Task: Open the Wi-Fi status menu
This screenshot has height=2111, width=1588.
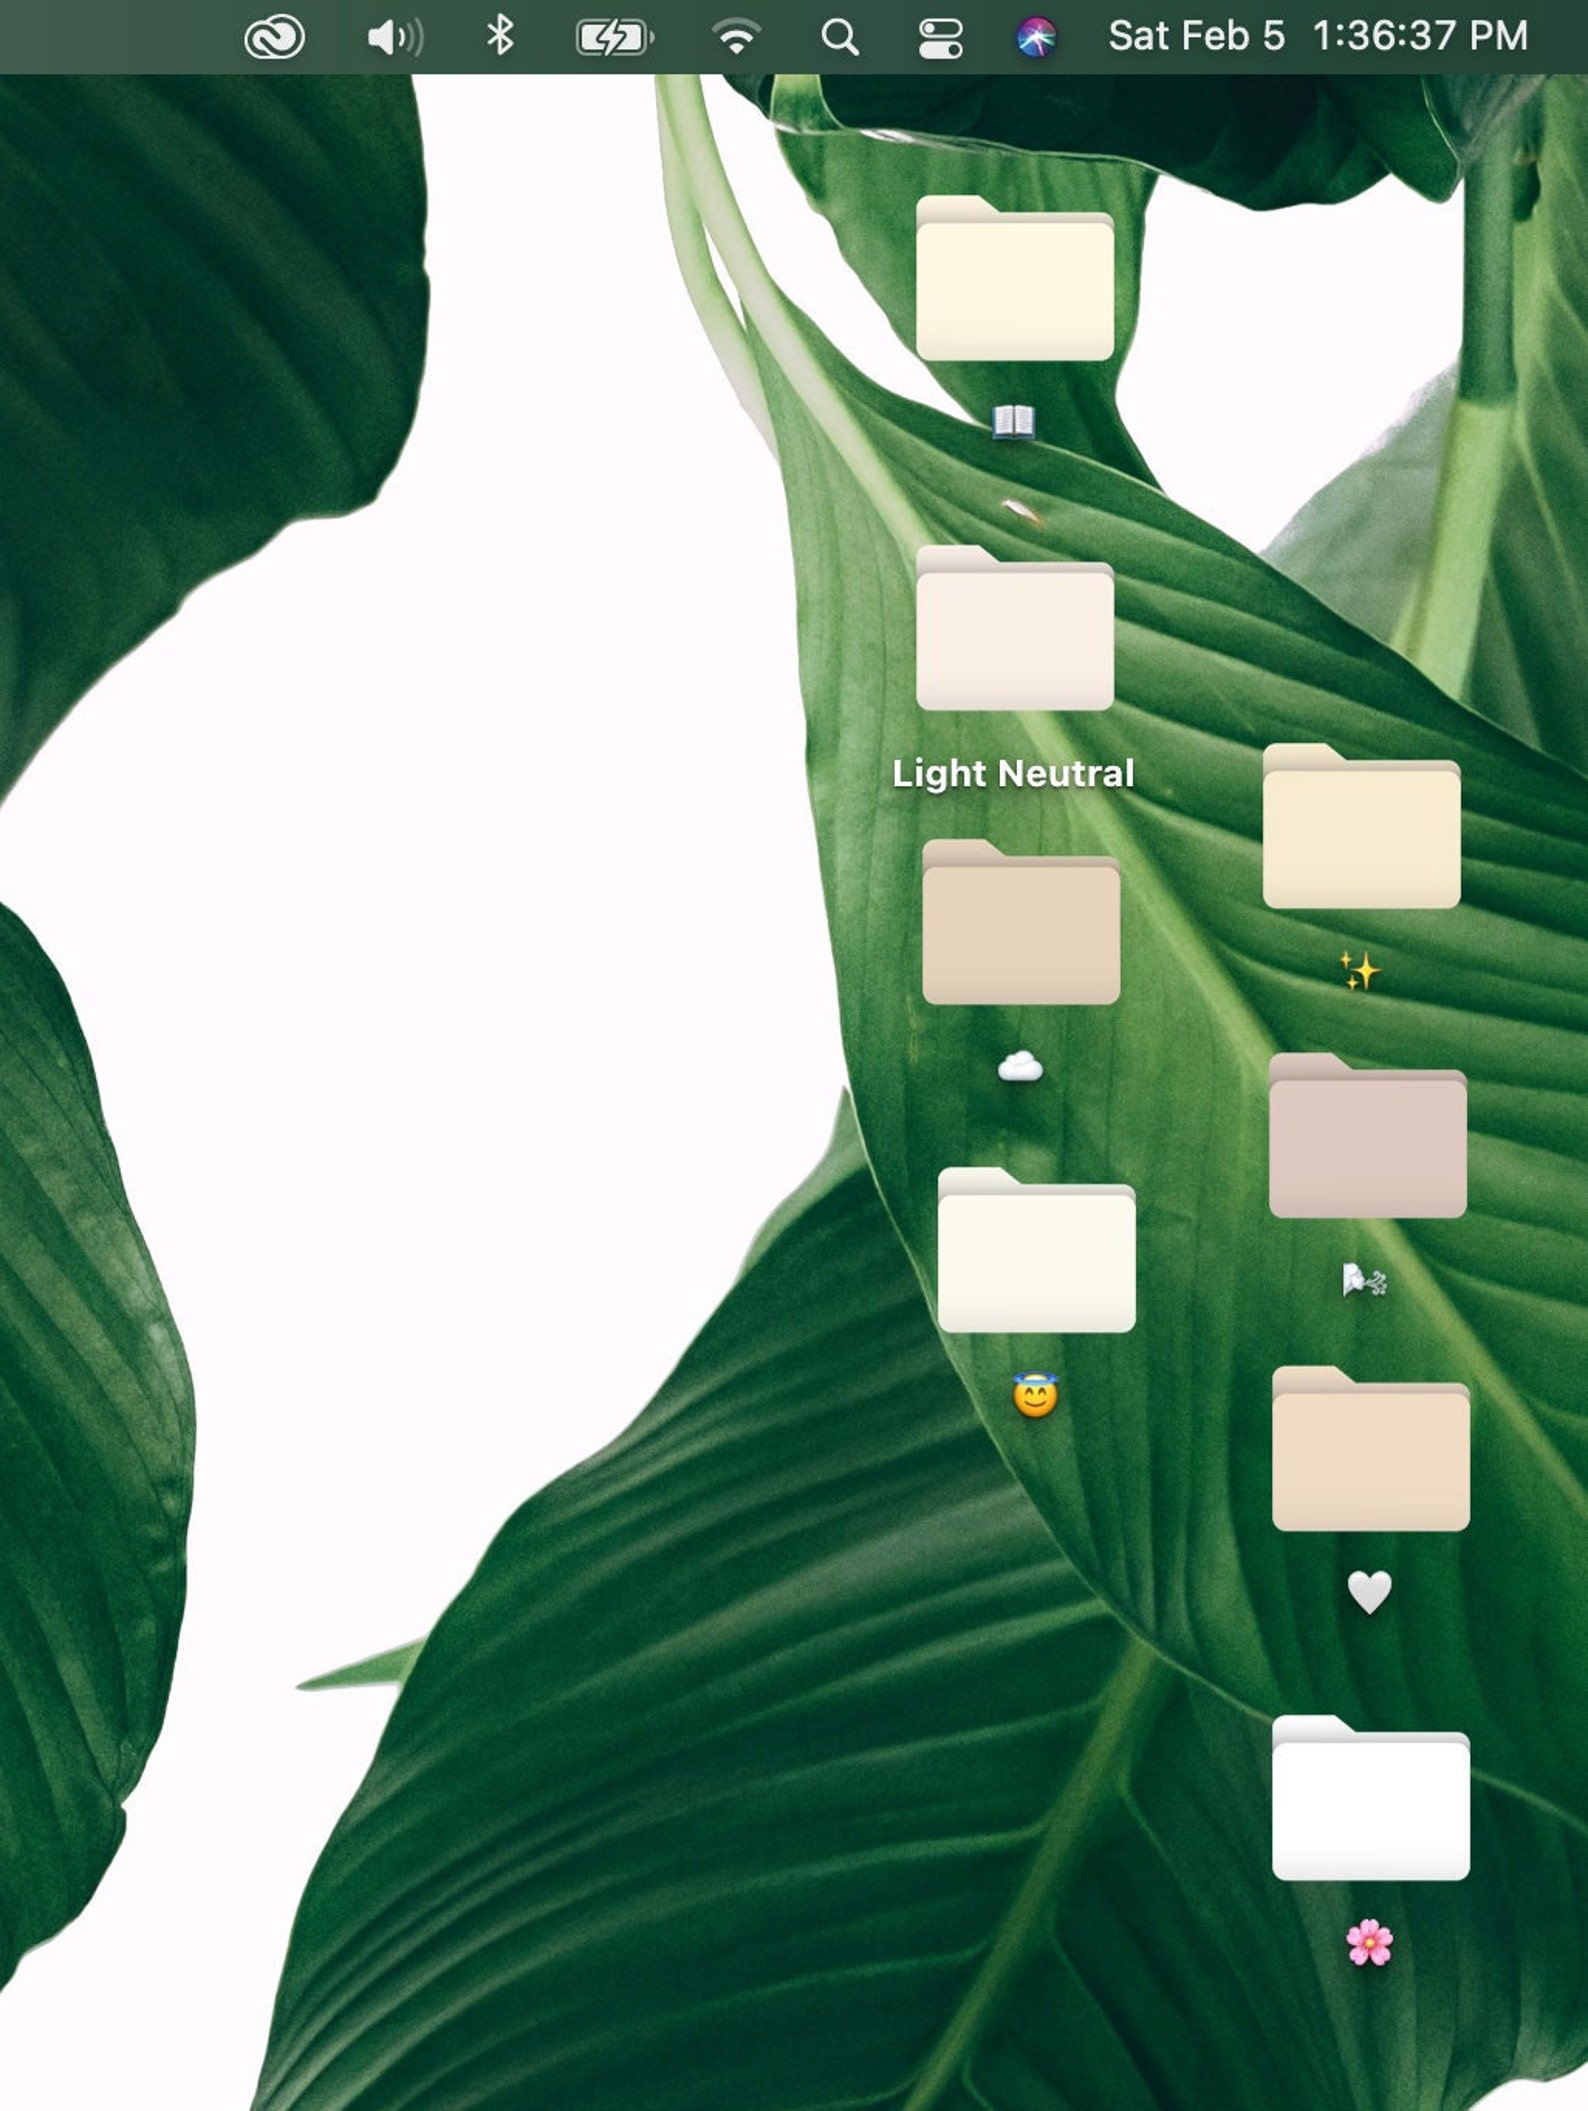Action: tap(736, 37)
